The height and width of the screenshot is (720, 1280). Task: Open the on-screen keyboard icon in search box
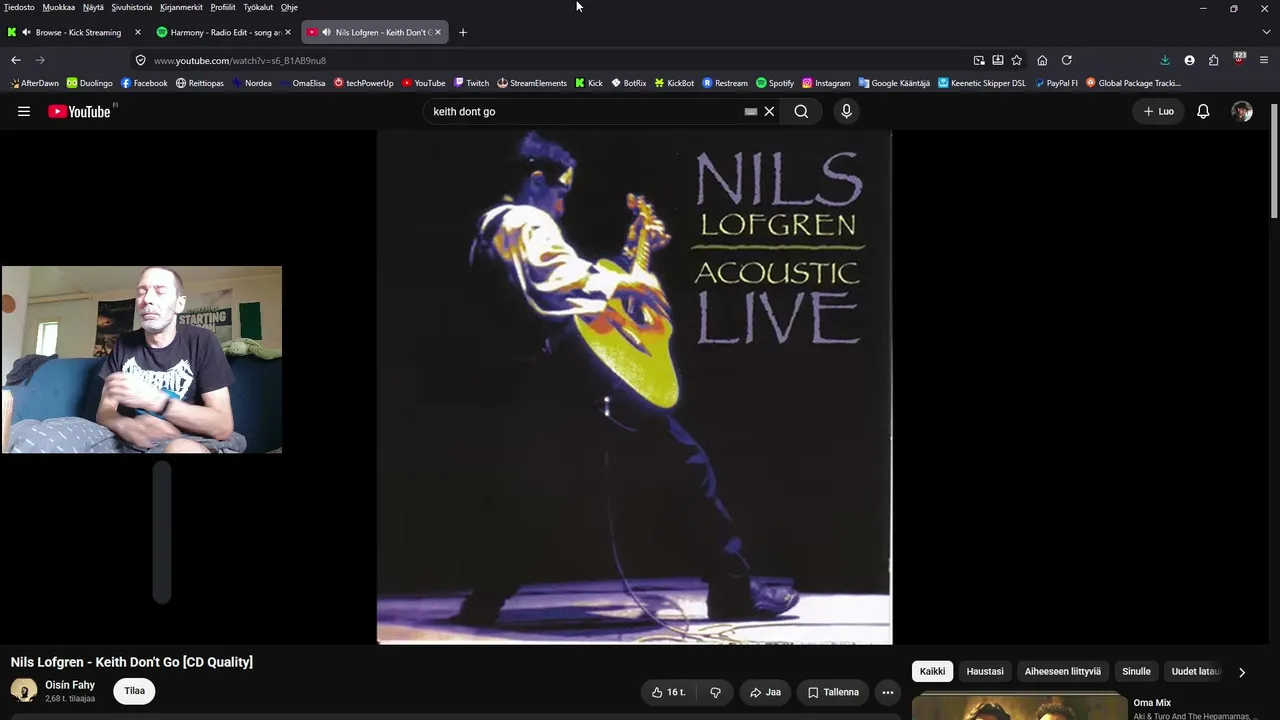click(x=751, y=112)
